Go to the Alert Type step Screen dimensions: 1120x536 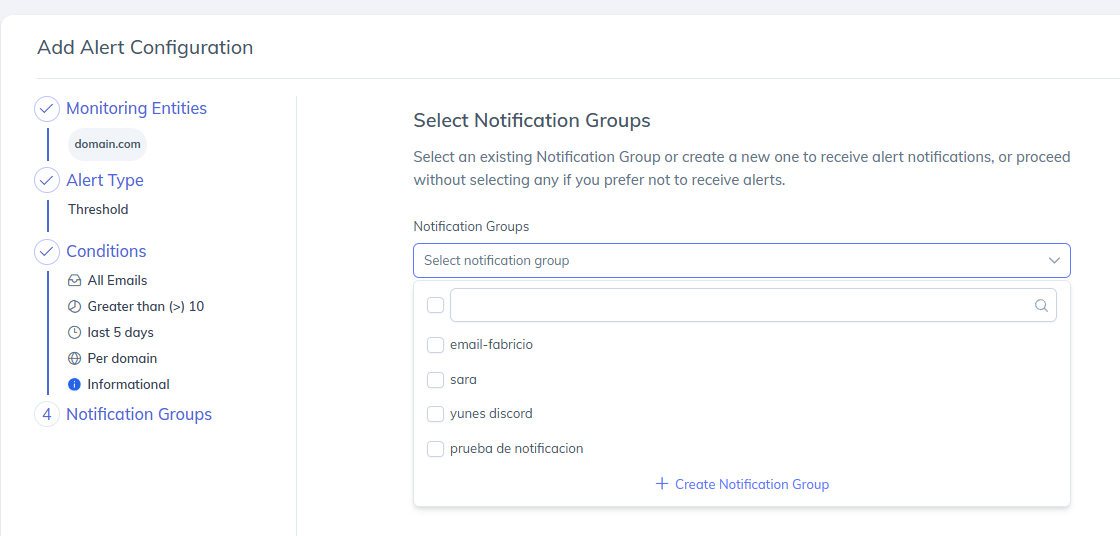[x=105, y=180]
